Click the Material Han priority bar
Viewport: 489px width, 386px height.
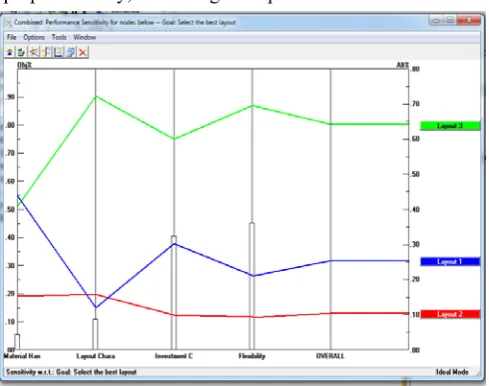[17, 342]
